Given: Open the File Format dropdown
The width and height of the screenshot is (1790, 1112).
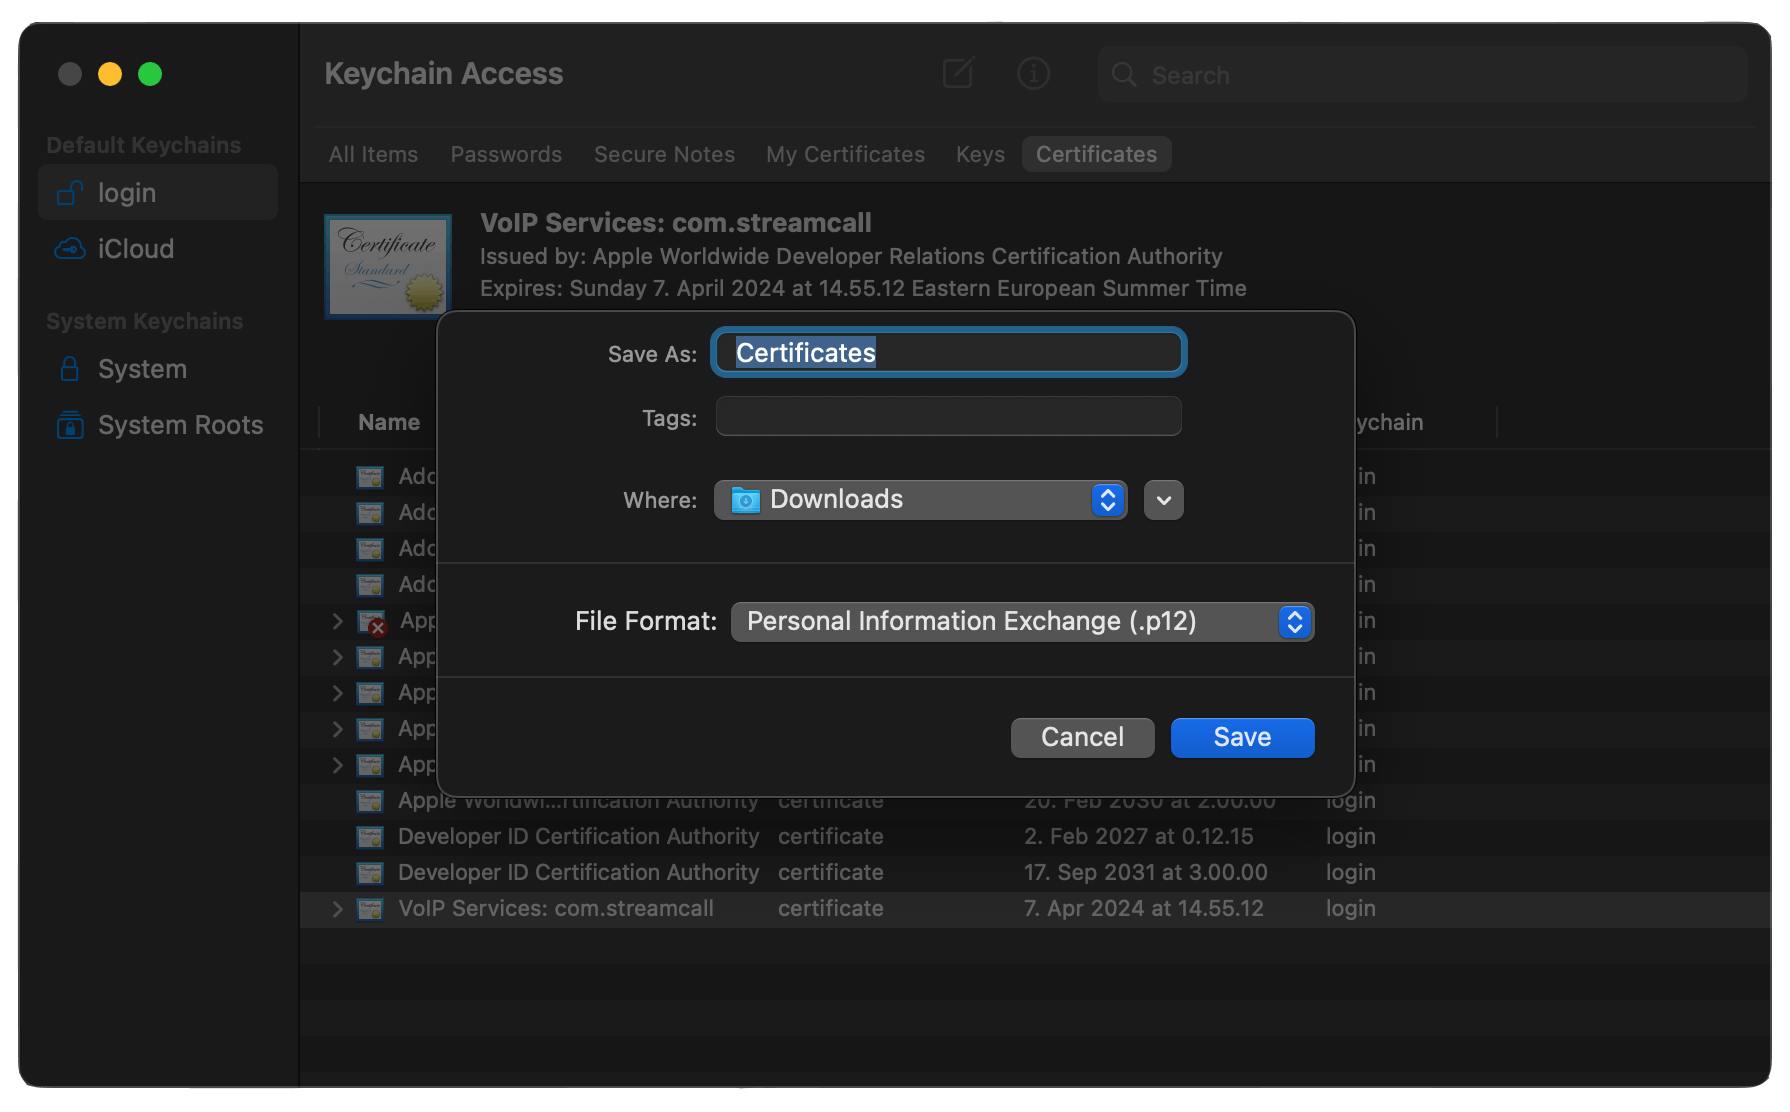Looking at the screenshot, I should [1022, 621].
